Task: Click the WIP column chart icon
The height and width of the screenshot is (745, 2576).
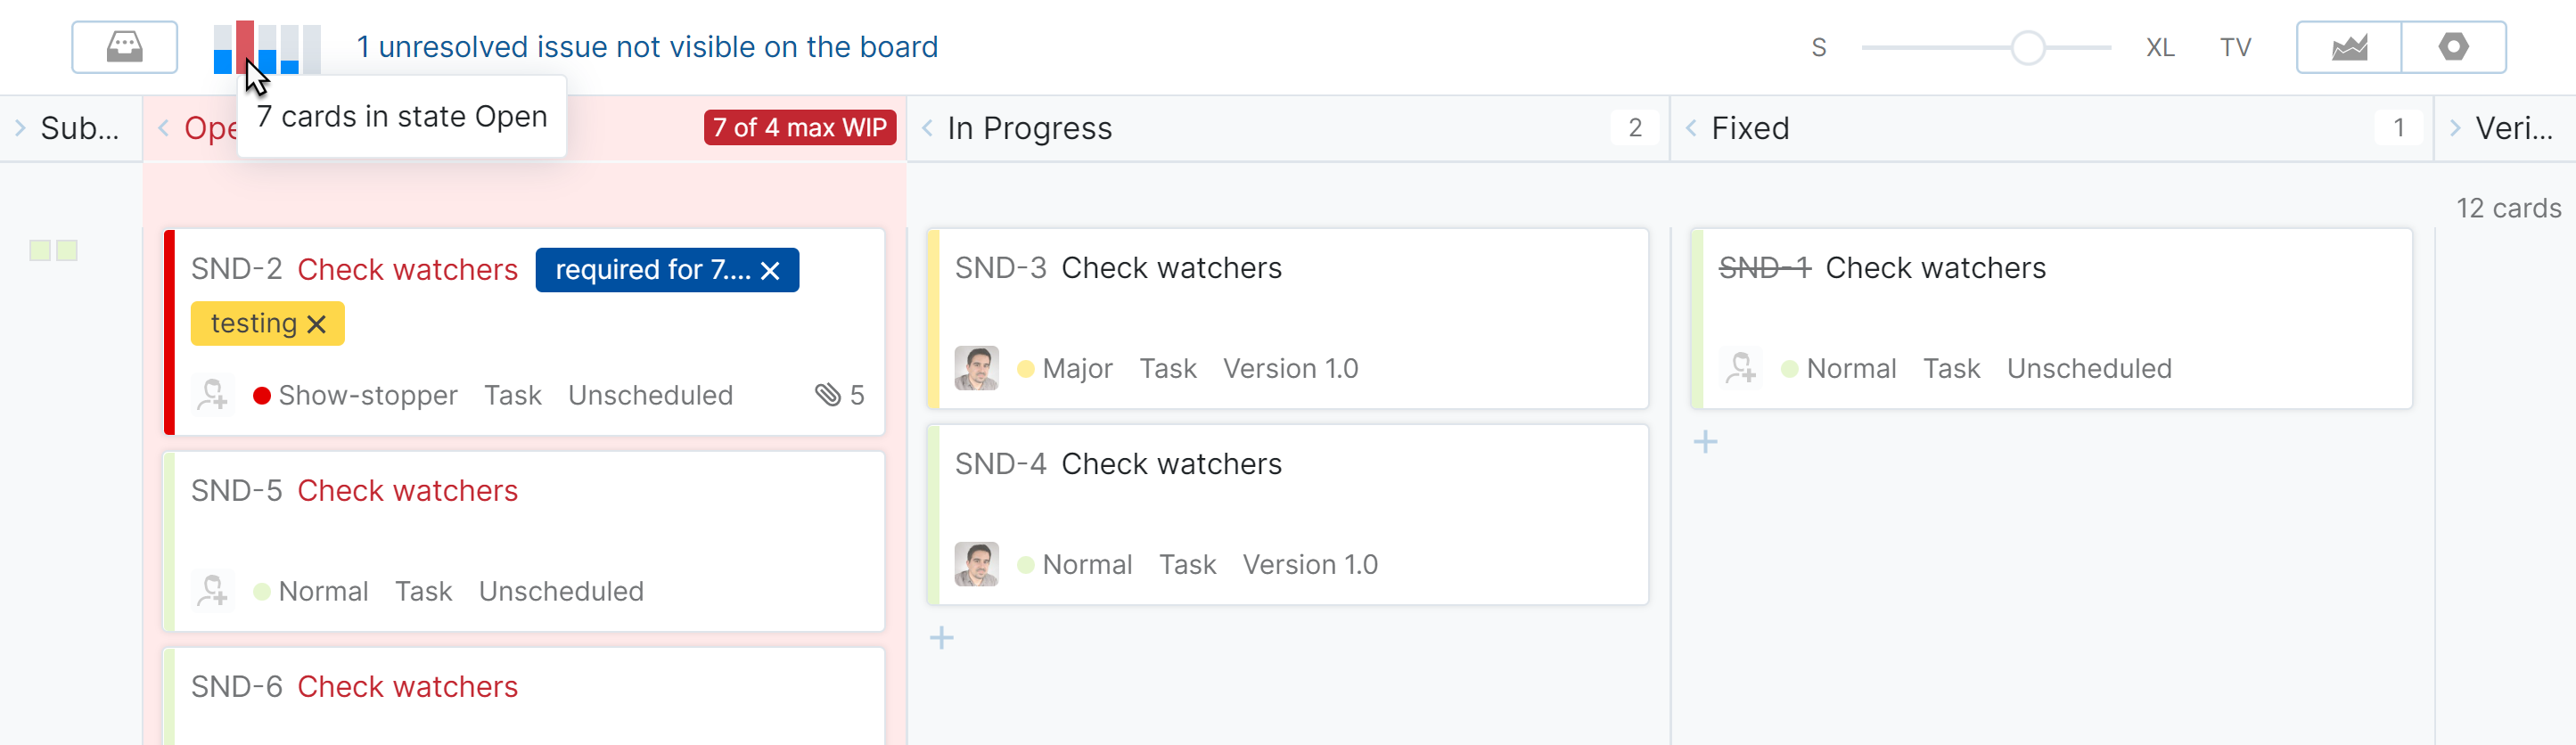Action: (267, 48)
